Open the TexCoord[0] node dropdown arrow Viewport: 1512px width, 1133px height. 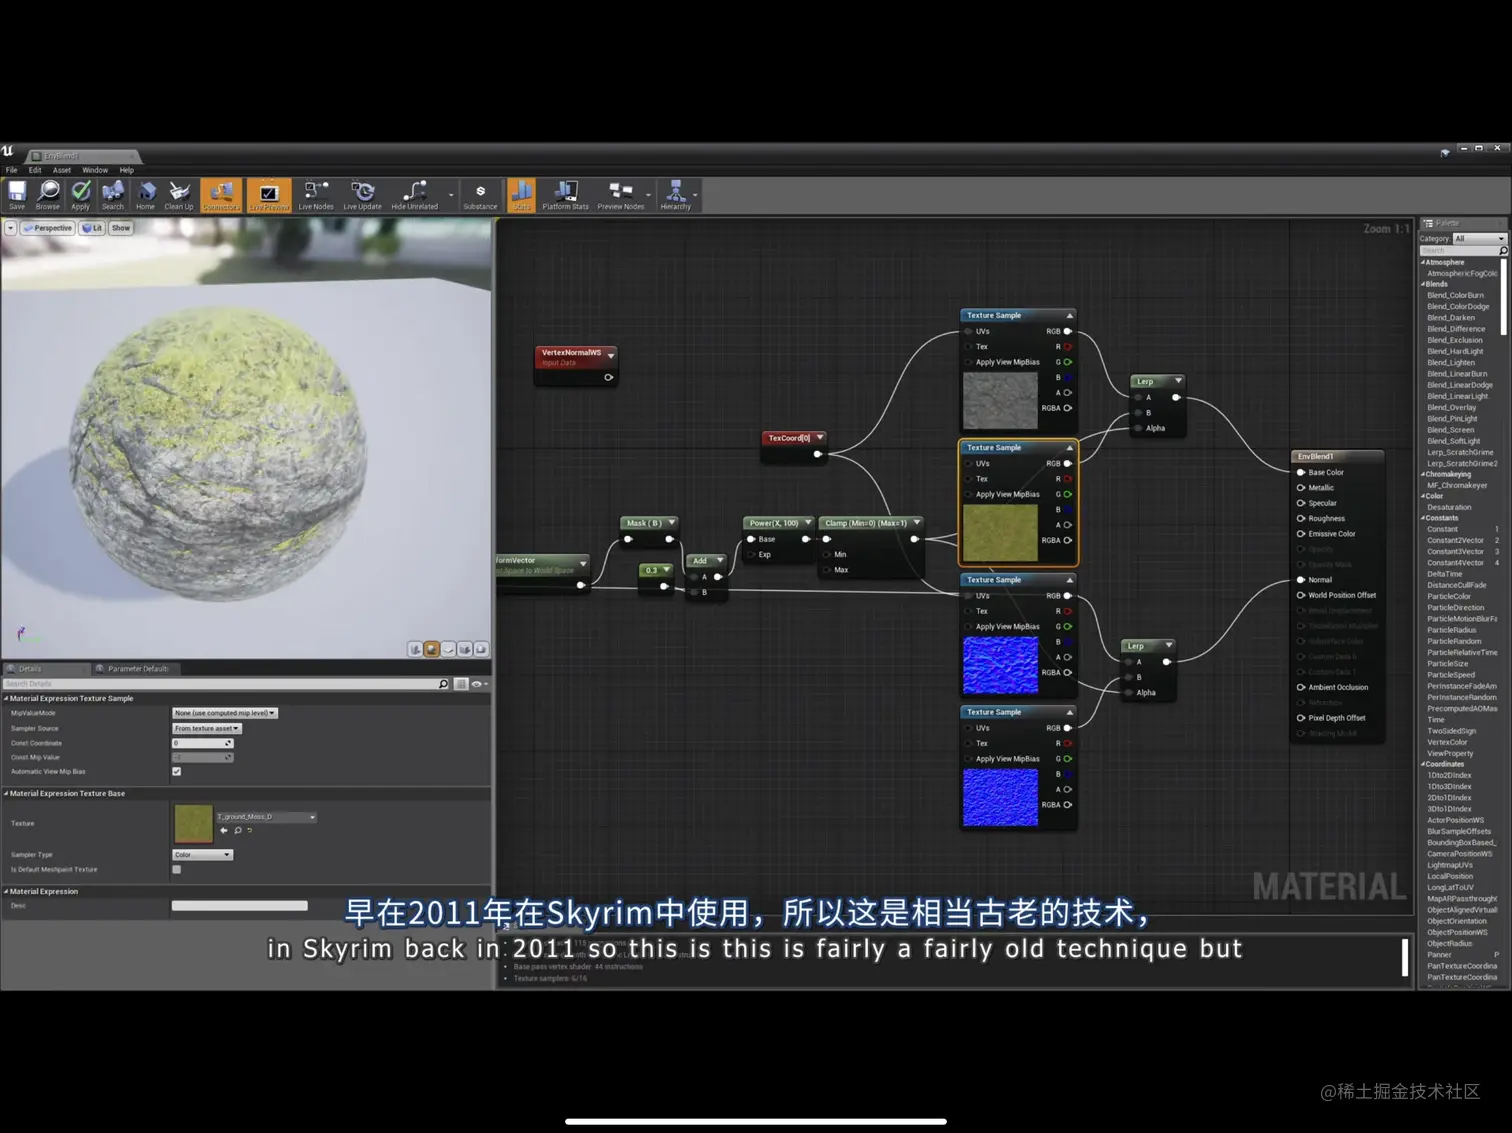click(820, 438)
